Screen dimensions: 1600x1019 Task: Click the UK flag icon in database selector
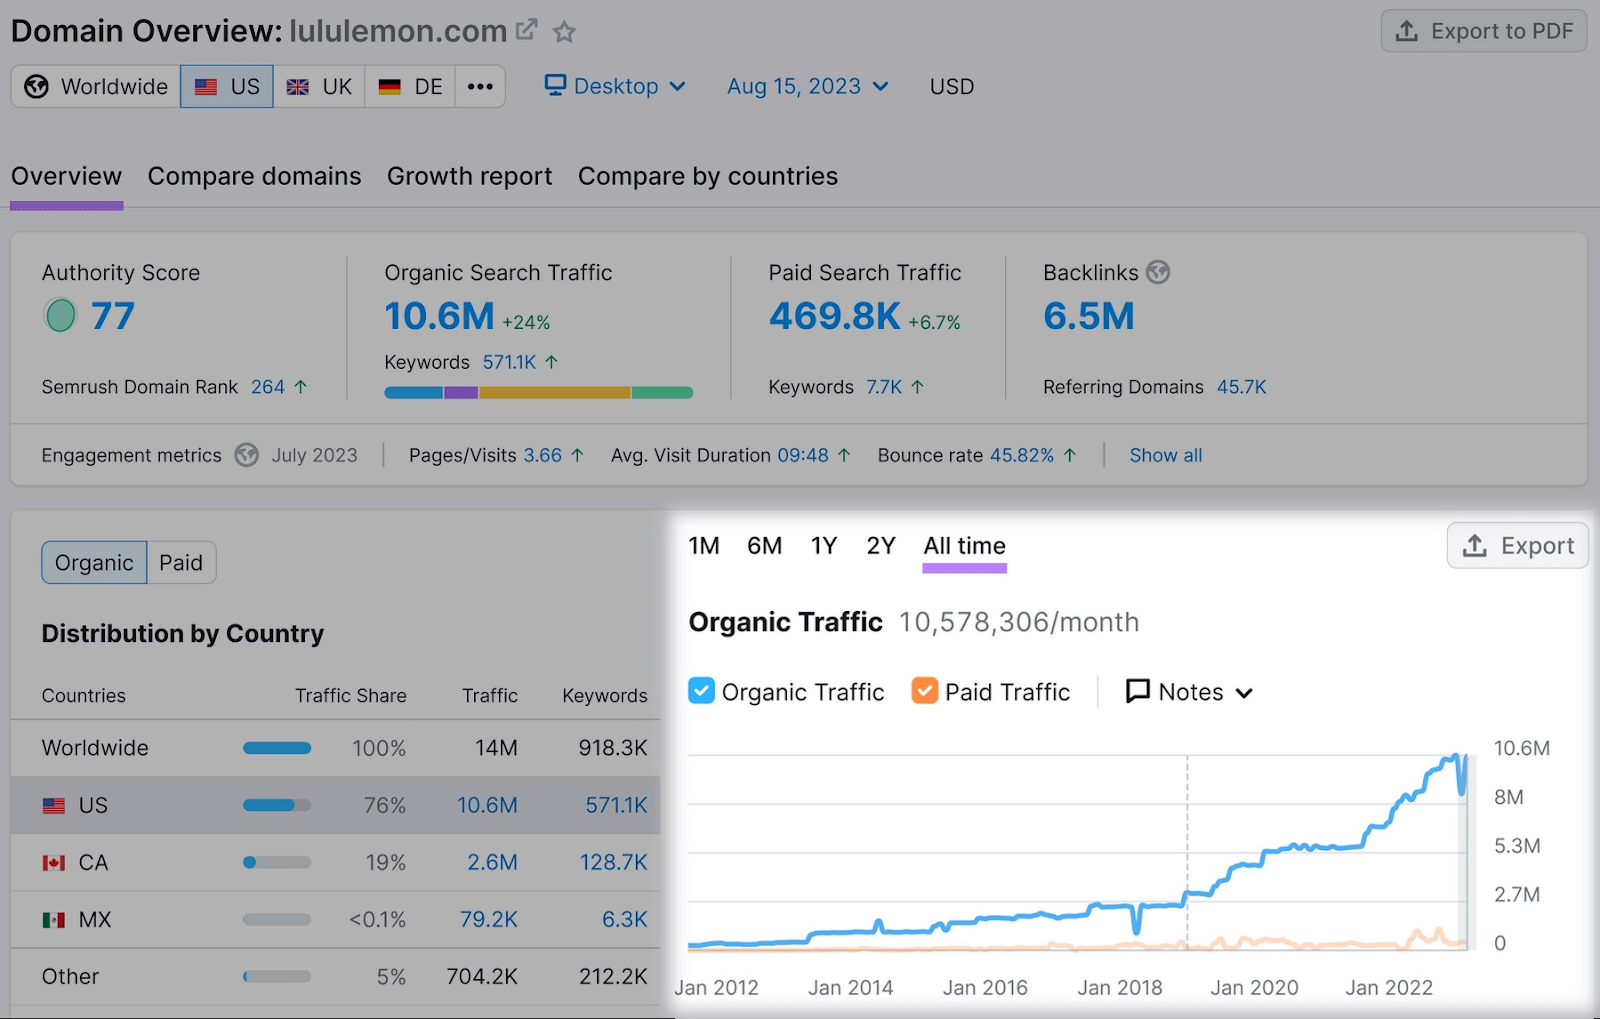click(x=298, y=87)
